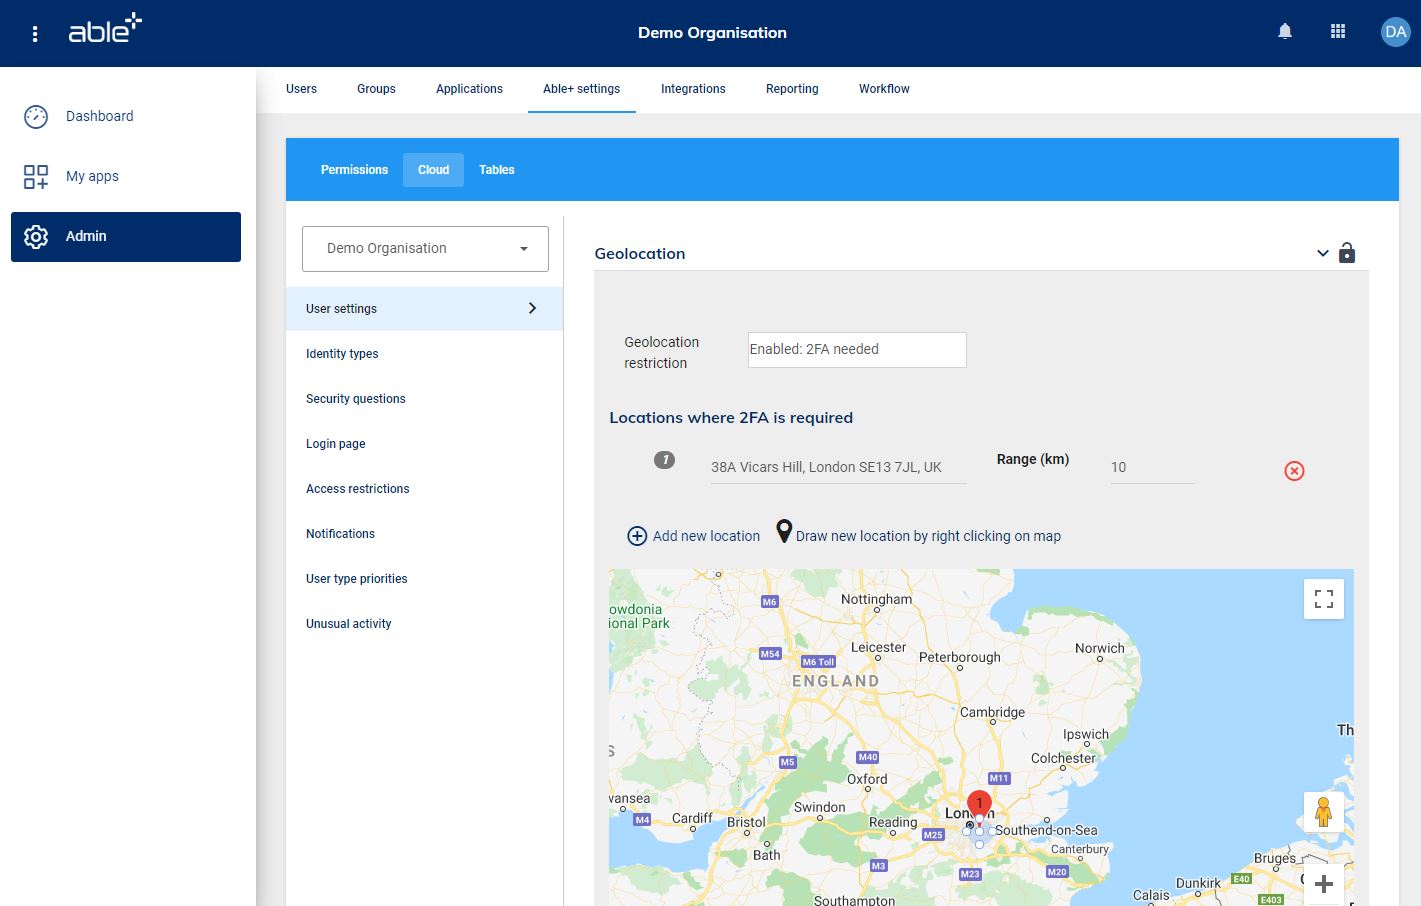This screenshot has width=1421, height=906.
Task: Toggle the Geolocation padlock icon
Action: [1347, 253]
